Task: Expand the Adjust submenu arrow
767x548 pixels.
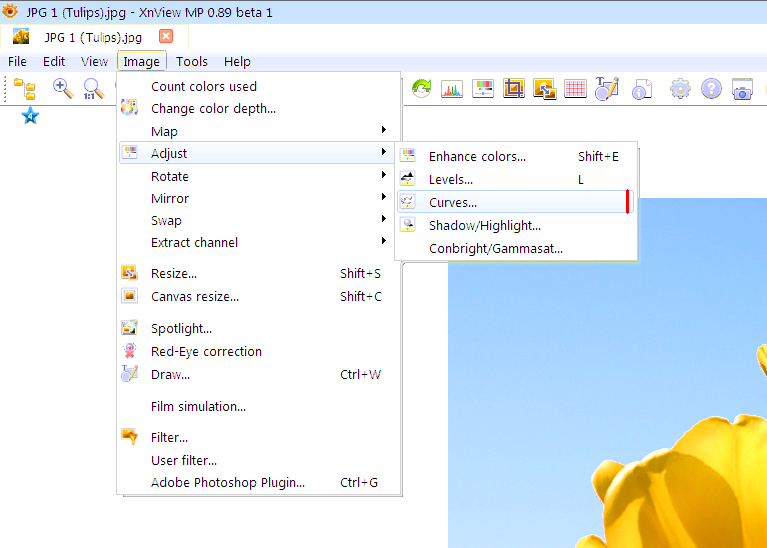Action: pyautogui.click(x=384, y=152)
